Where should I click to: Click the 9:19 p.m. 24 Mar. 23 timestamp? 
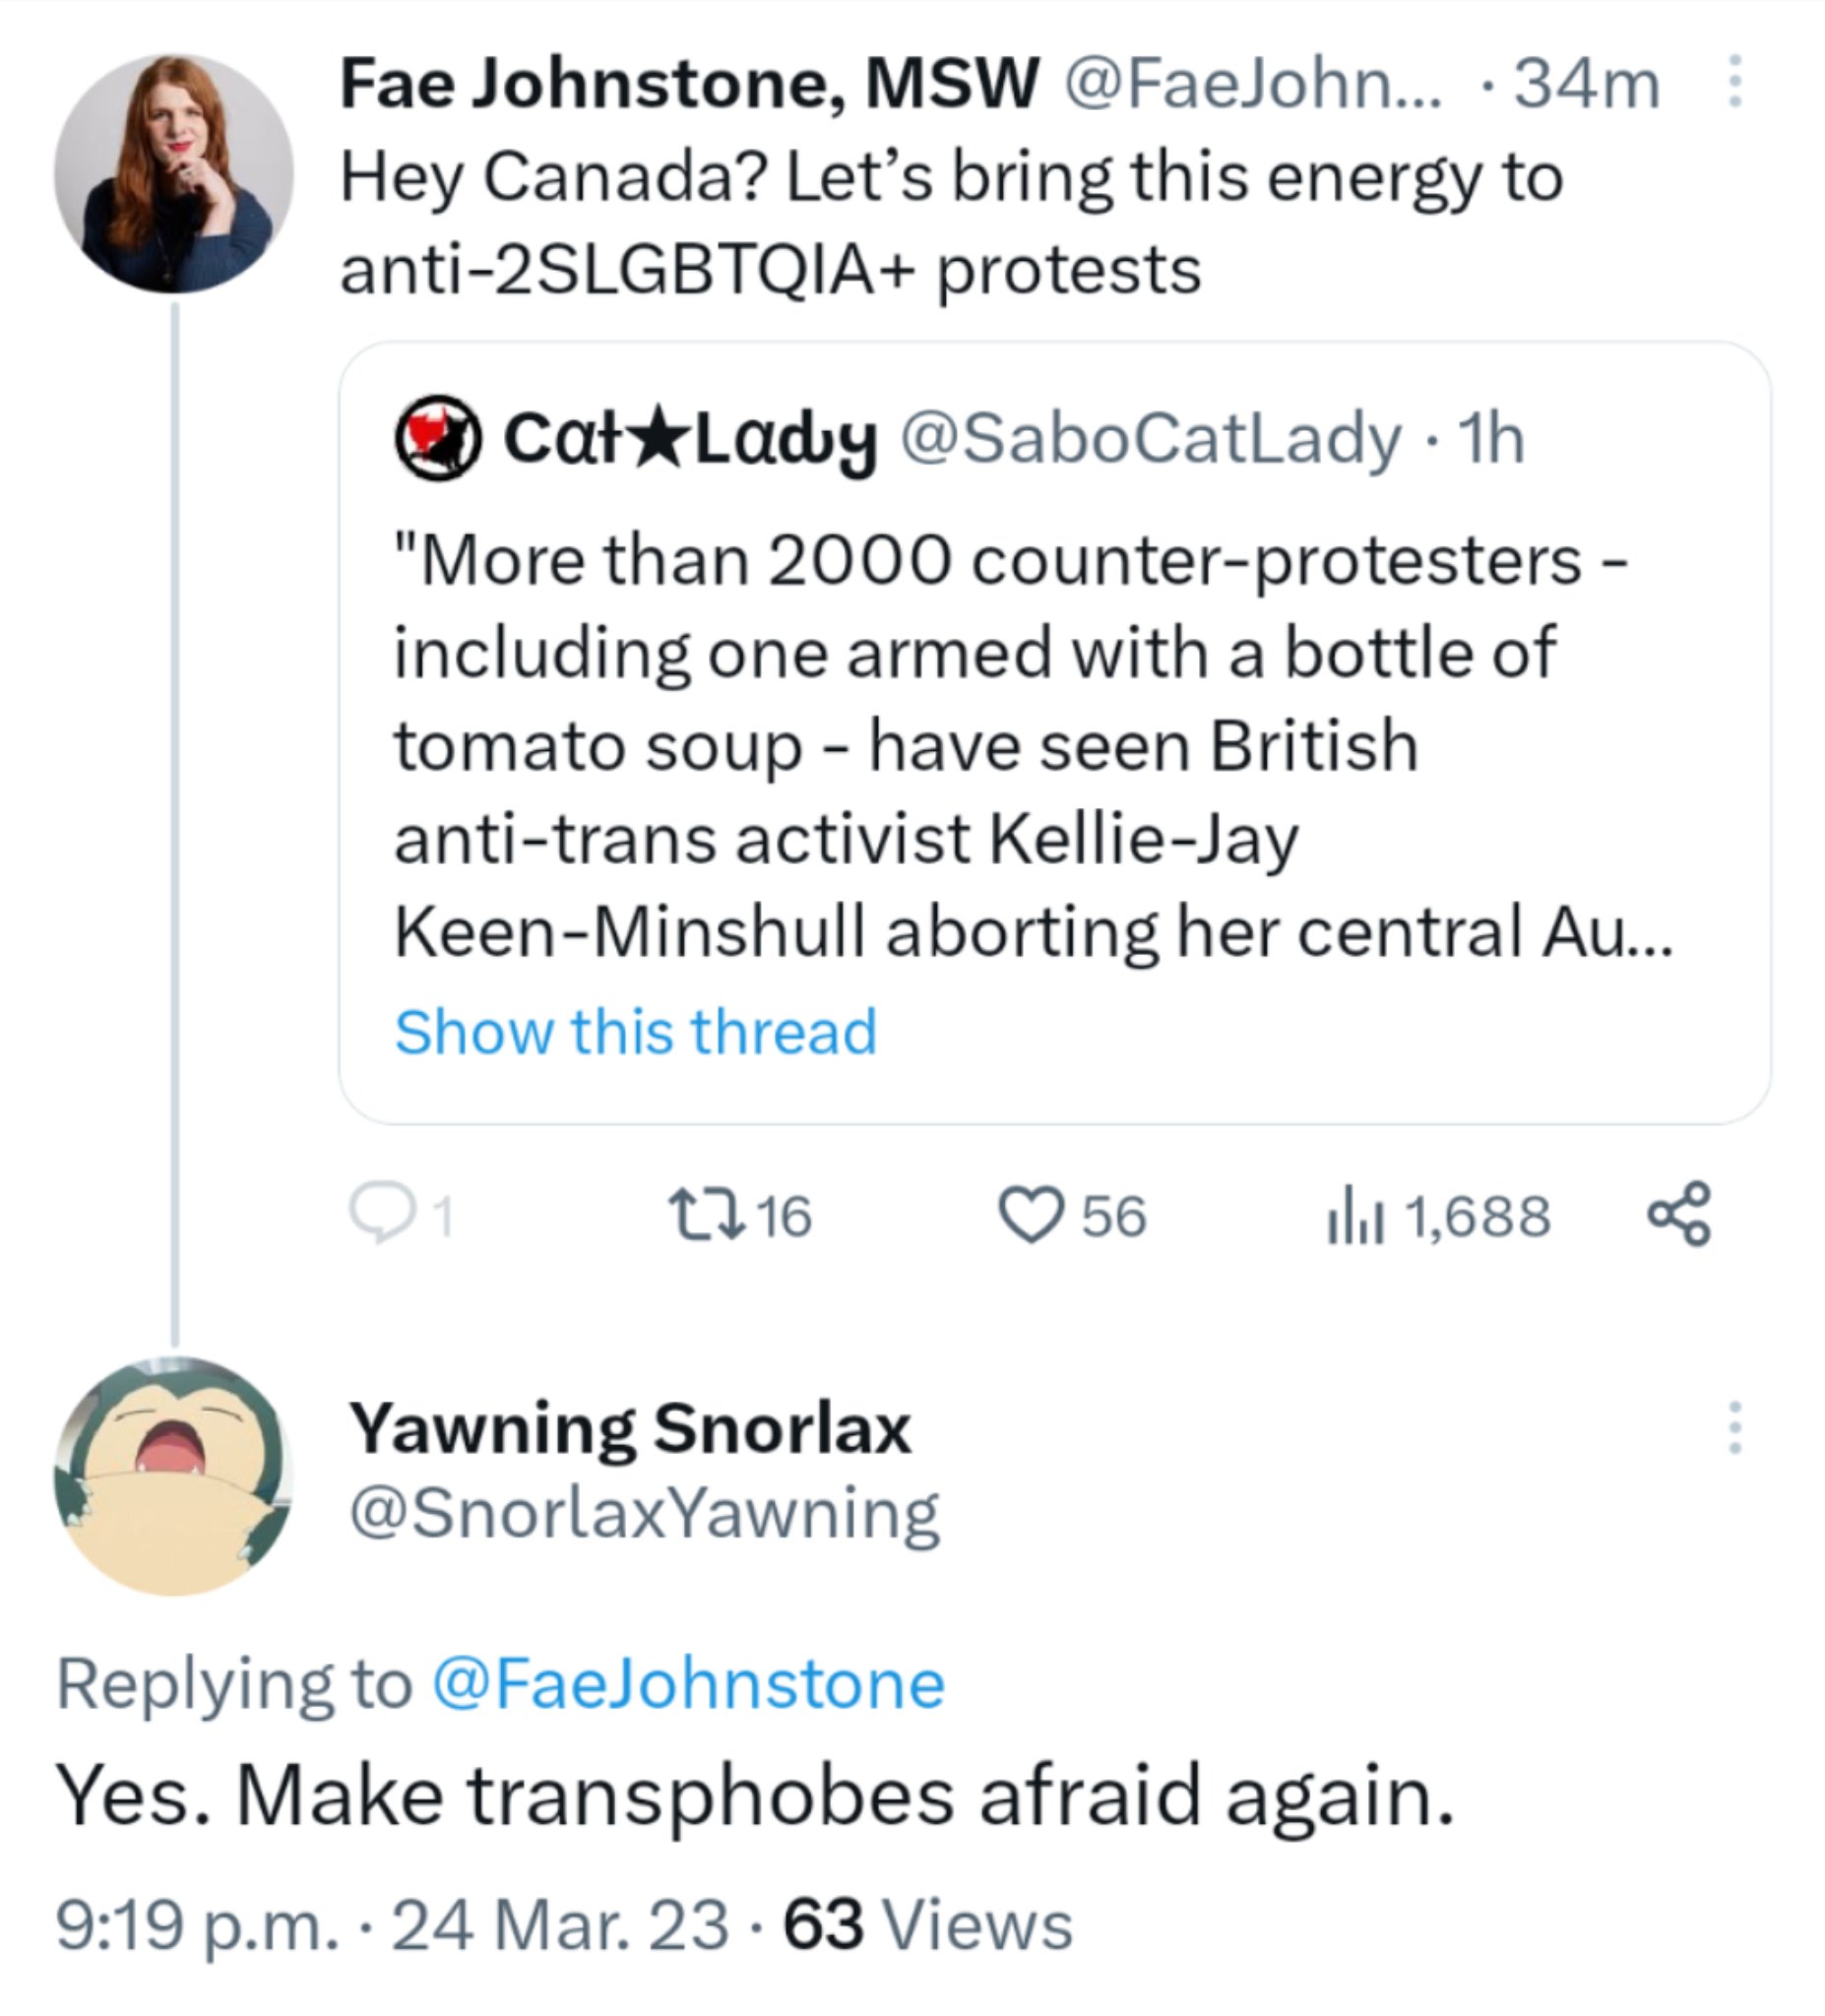[x=392, y=1925]
